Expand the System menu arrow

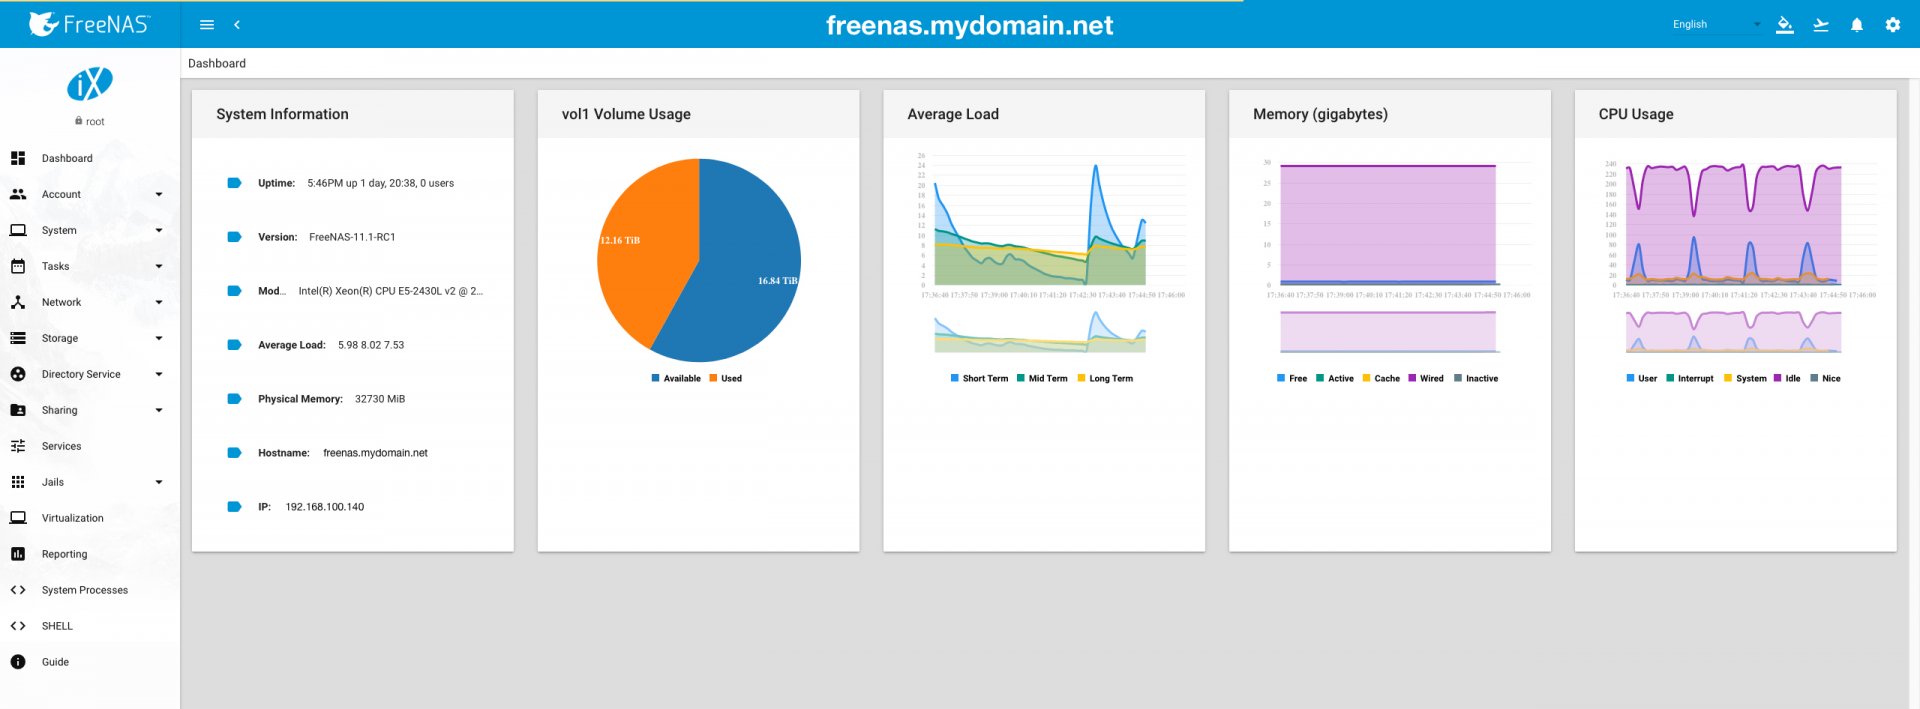159,230
